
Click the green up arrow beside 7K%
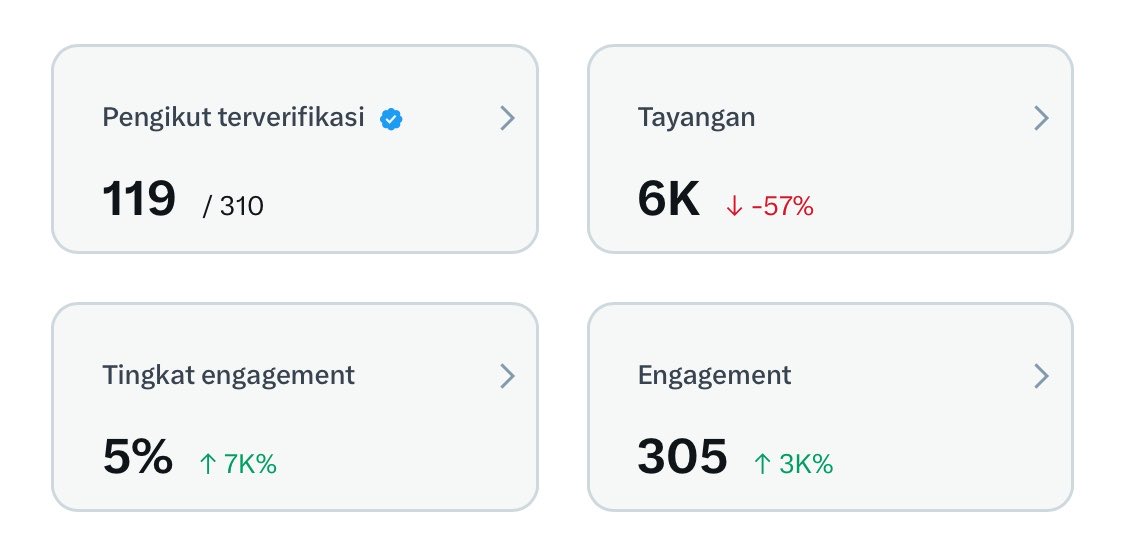[208, 464]
